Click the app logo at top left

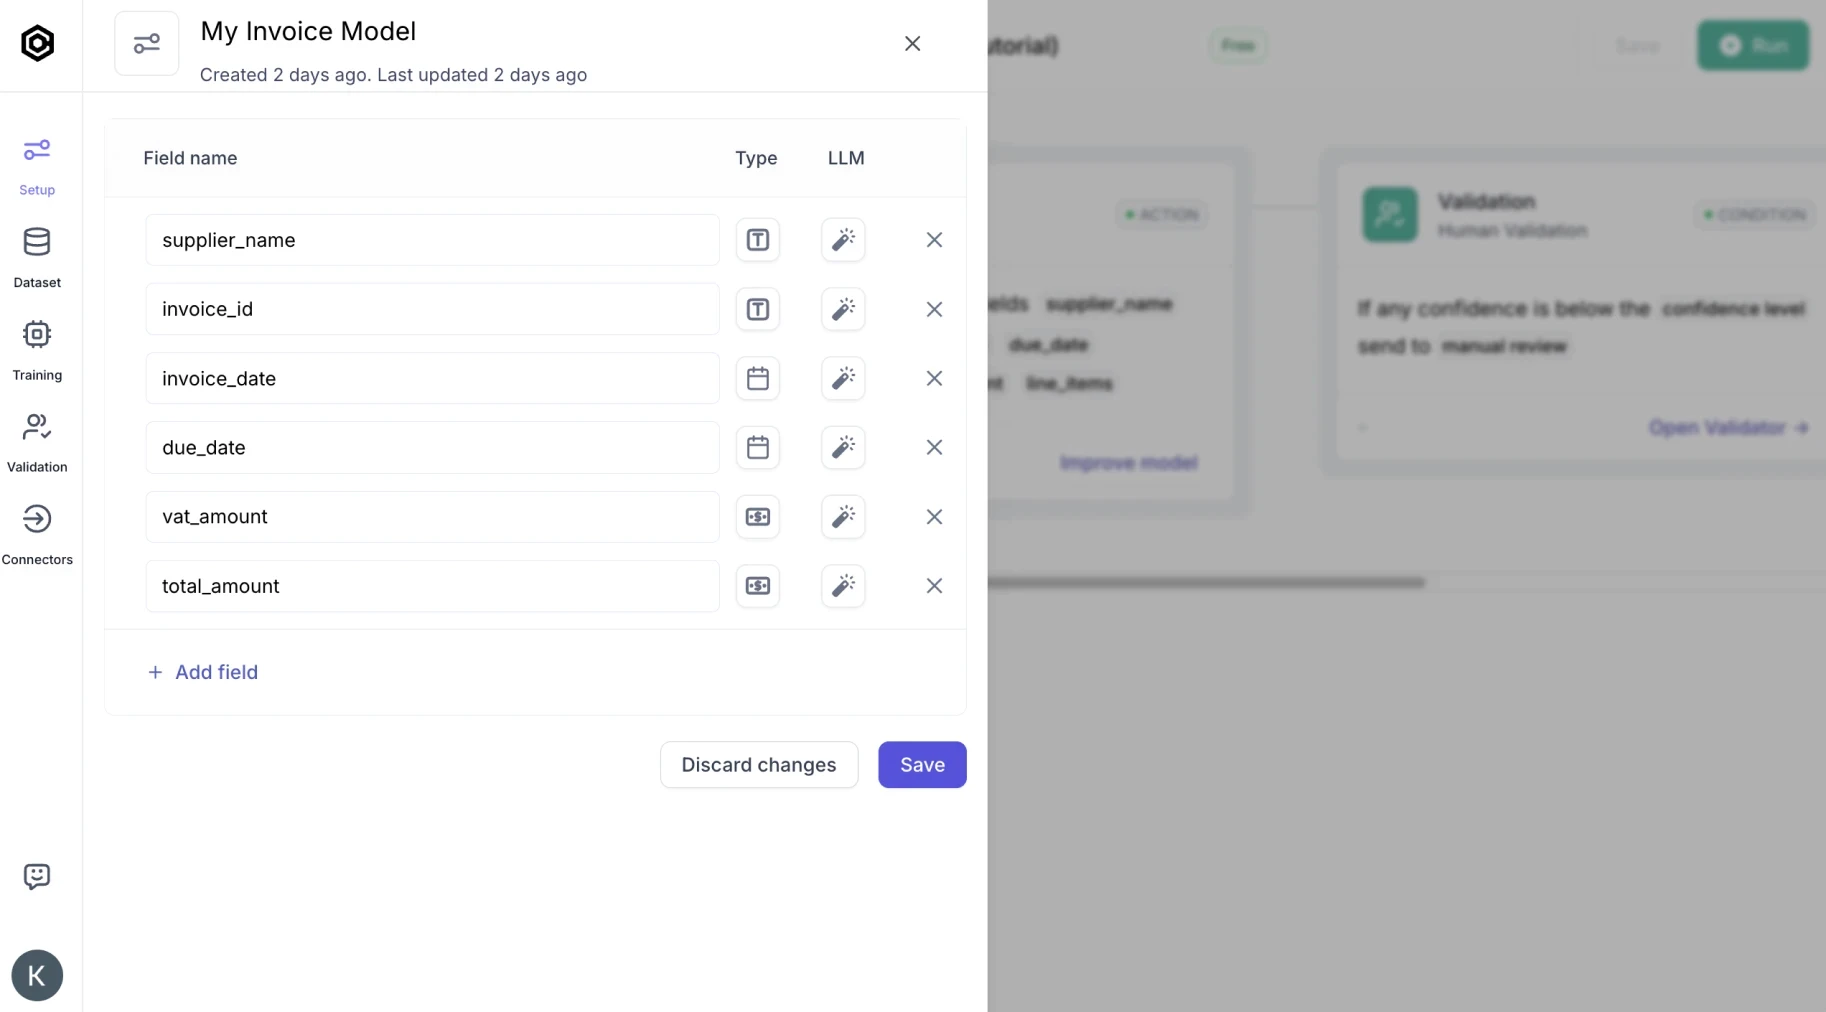pyautogui.click(x=37, y=43)
